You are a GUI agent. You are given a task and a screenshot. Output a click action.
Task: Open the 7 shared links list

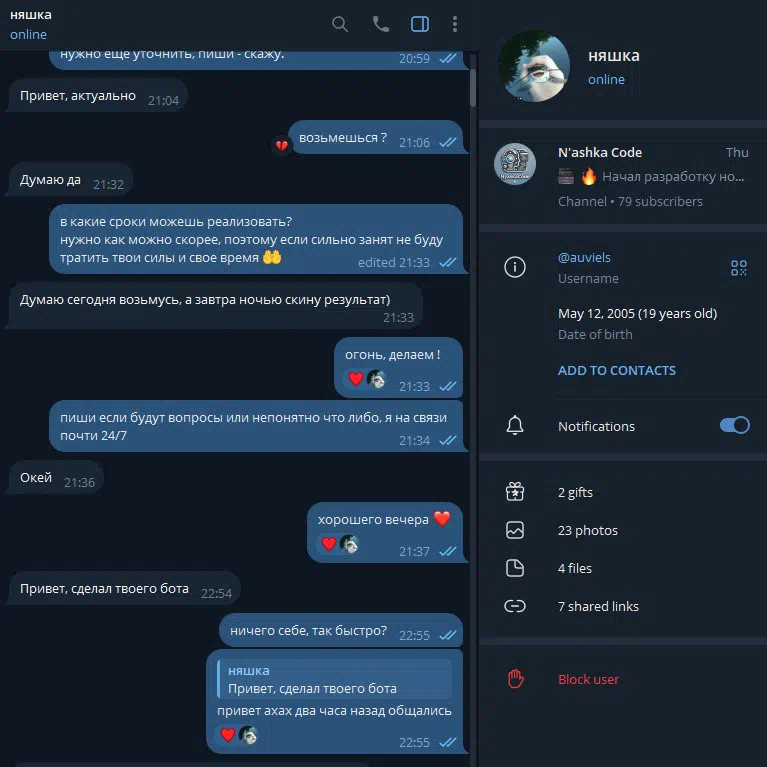[623, 606]
